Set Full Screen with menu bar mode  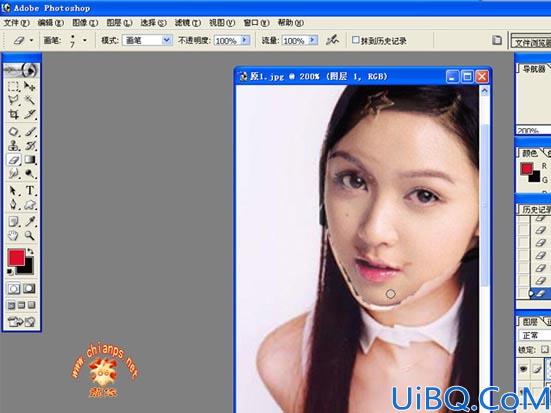click(x=21, y=305)
